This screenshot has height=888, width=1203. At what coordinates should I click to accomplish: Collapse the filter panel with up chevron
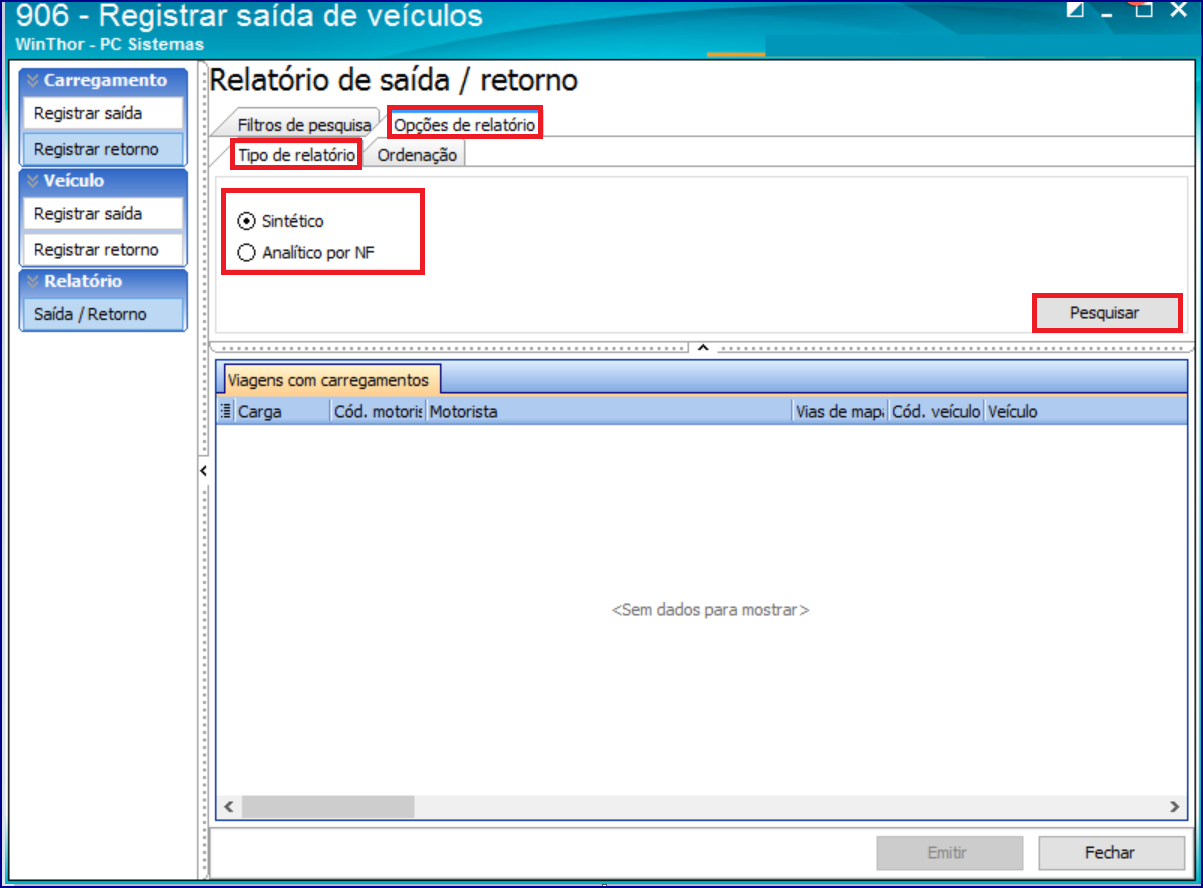[x=702, y=348]
